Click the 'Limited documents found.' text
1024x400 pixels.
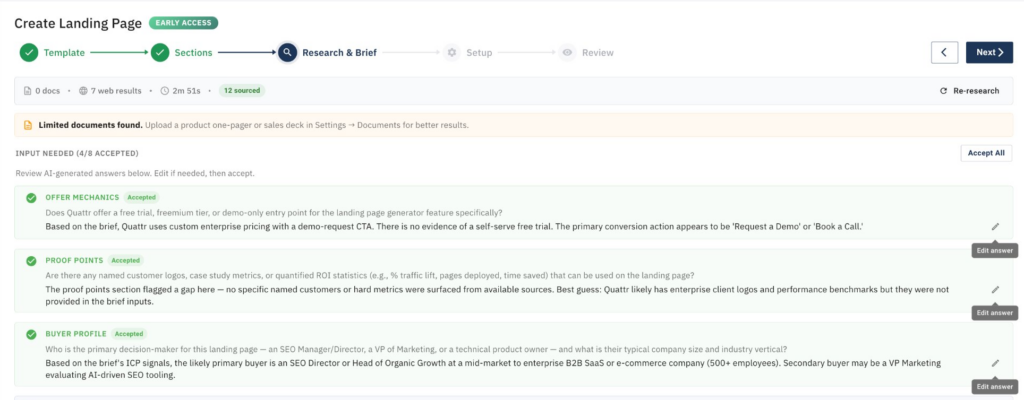90,125
